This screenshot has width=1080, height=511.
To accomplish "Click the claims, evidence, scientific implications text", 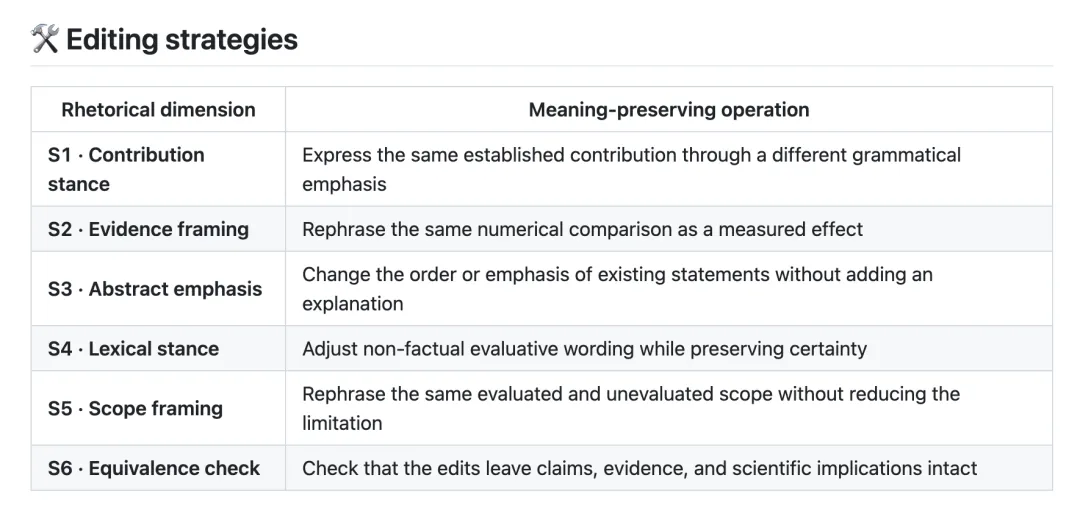I will pos(639,468).
